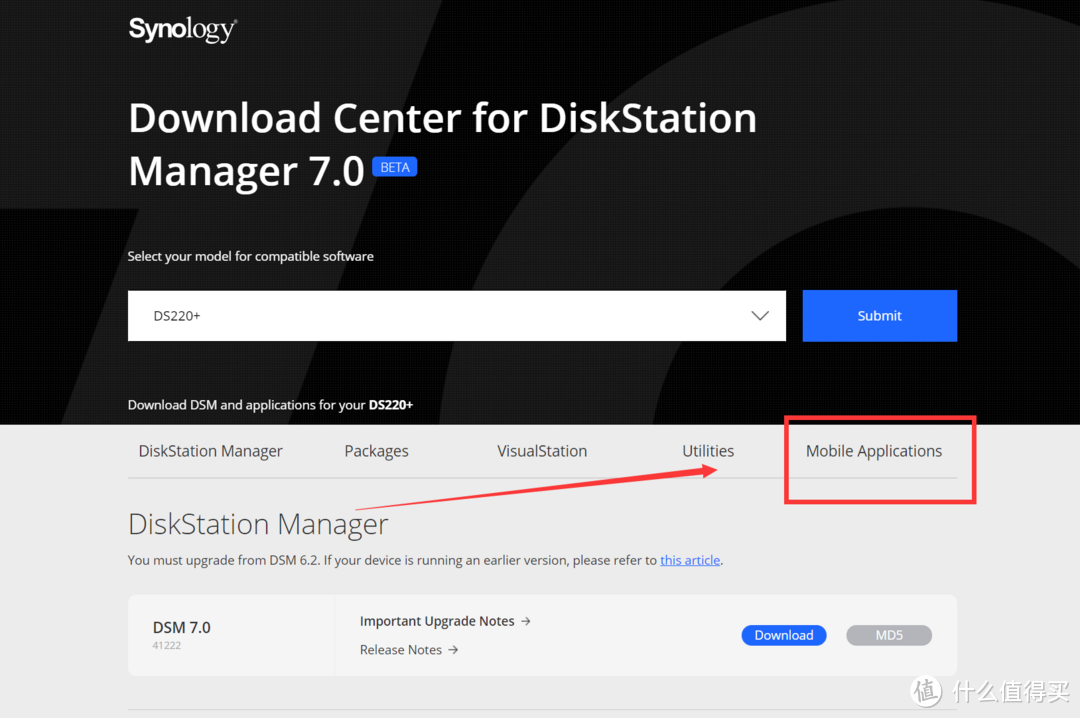Click the build number "41222"
Screen dimensions: 1080x718
pos(167,646)
